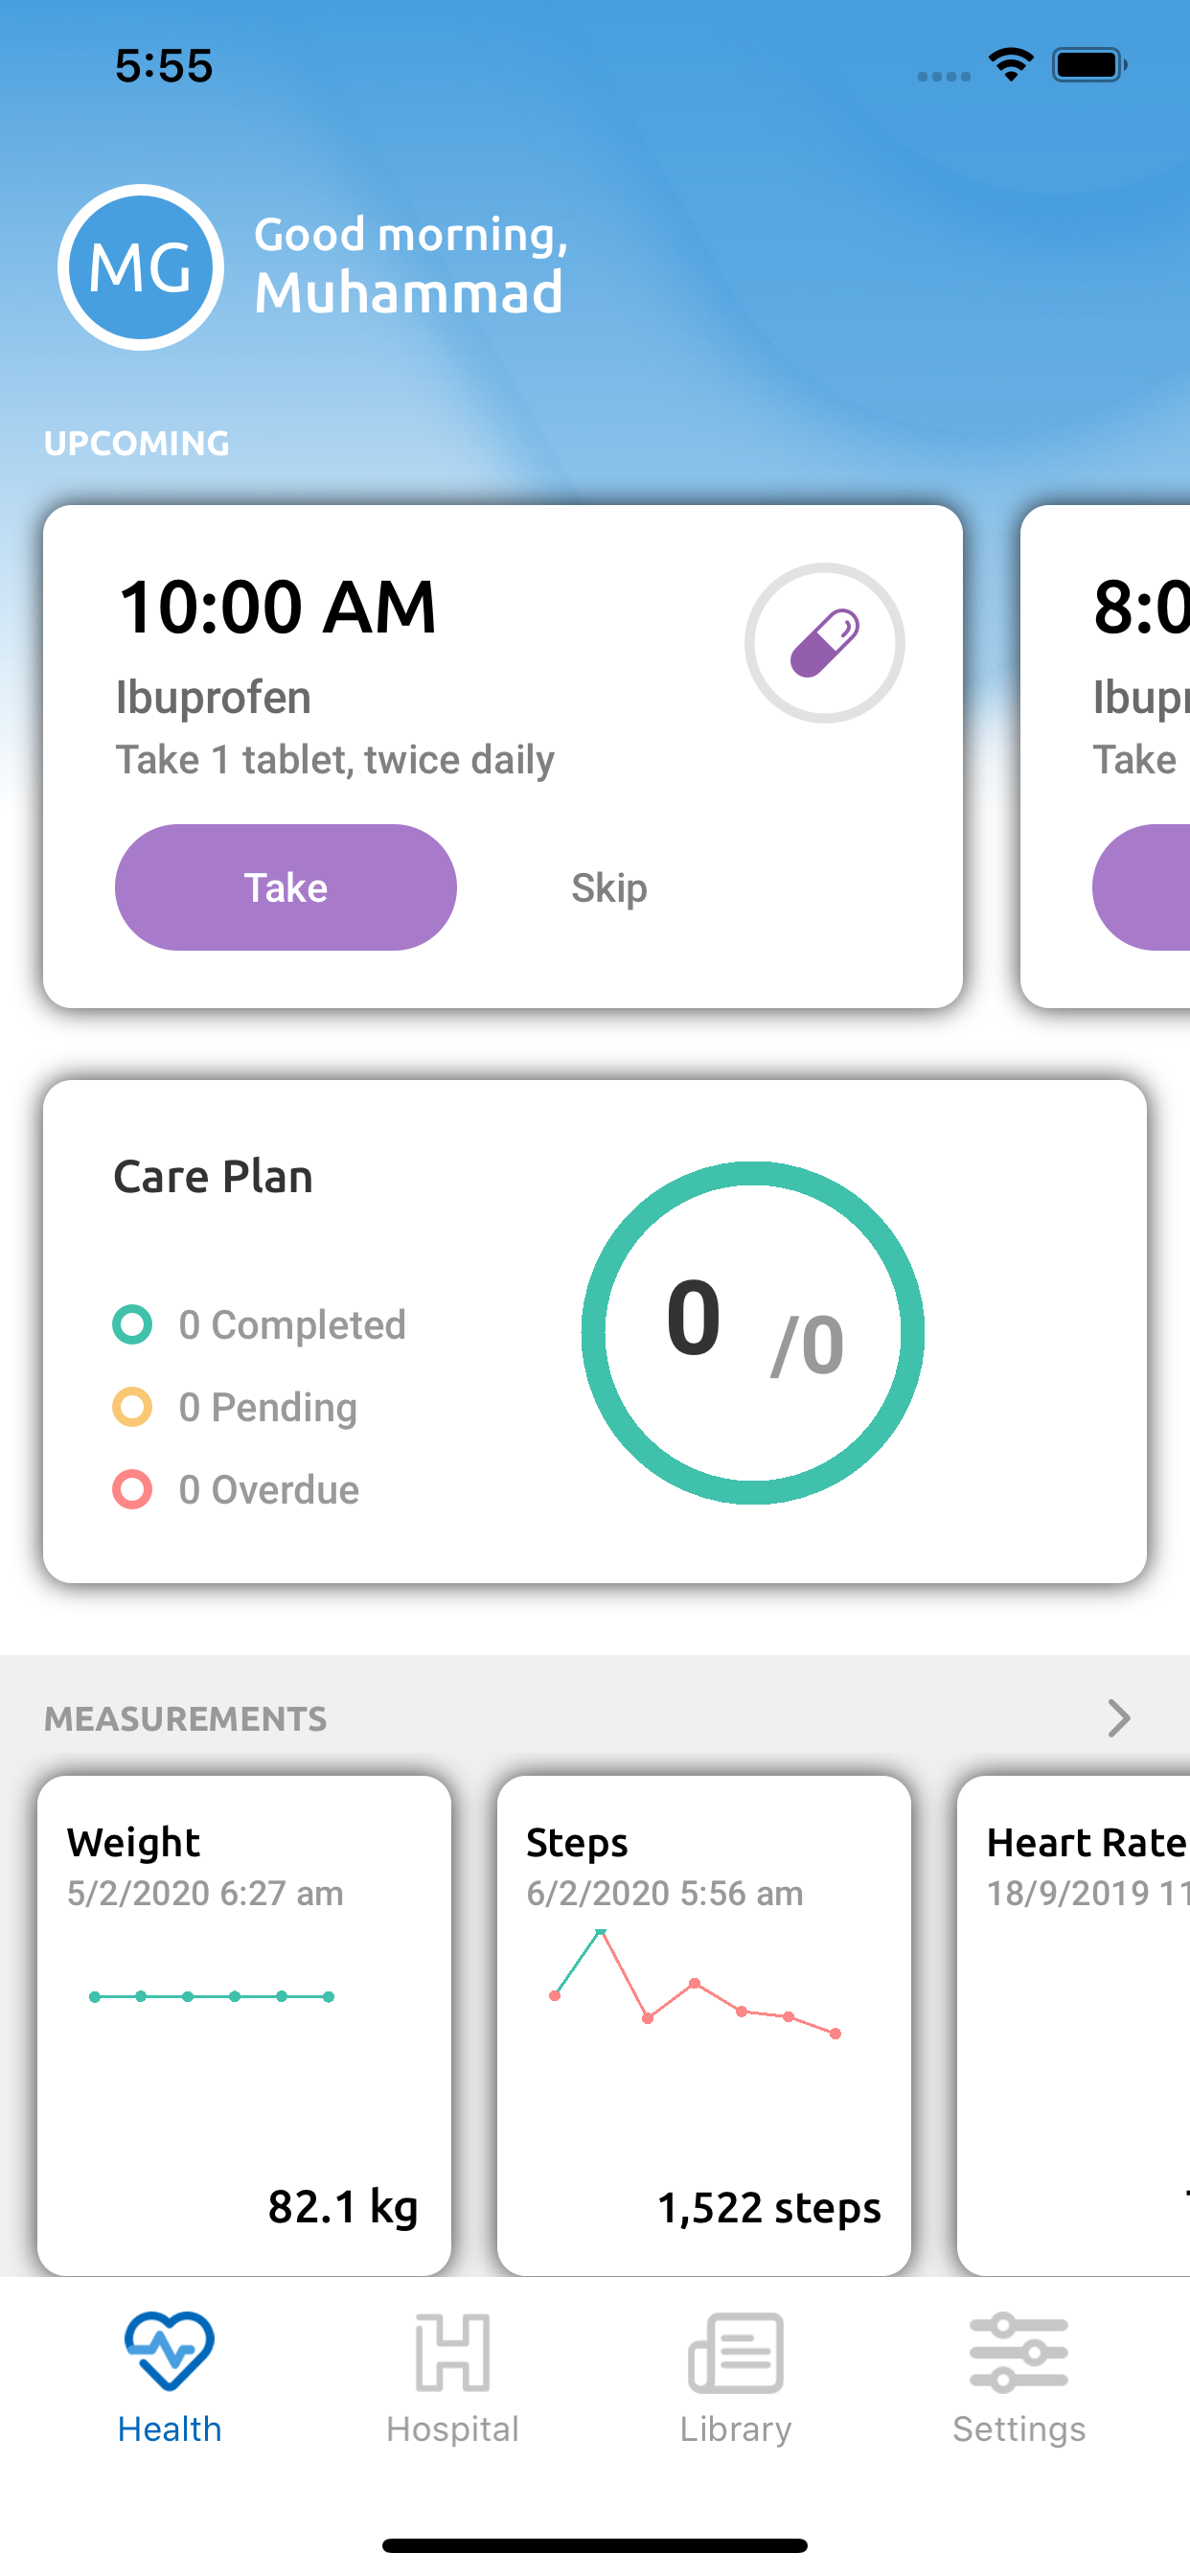Tap the Wi-Fi status icon
Image resolution: width=1190 pixels, height=2576 pixels.
click(x=1011, y=65)
